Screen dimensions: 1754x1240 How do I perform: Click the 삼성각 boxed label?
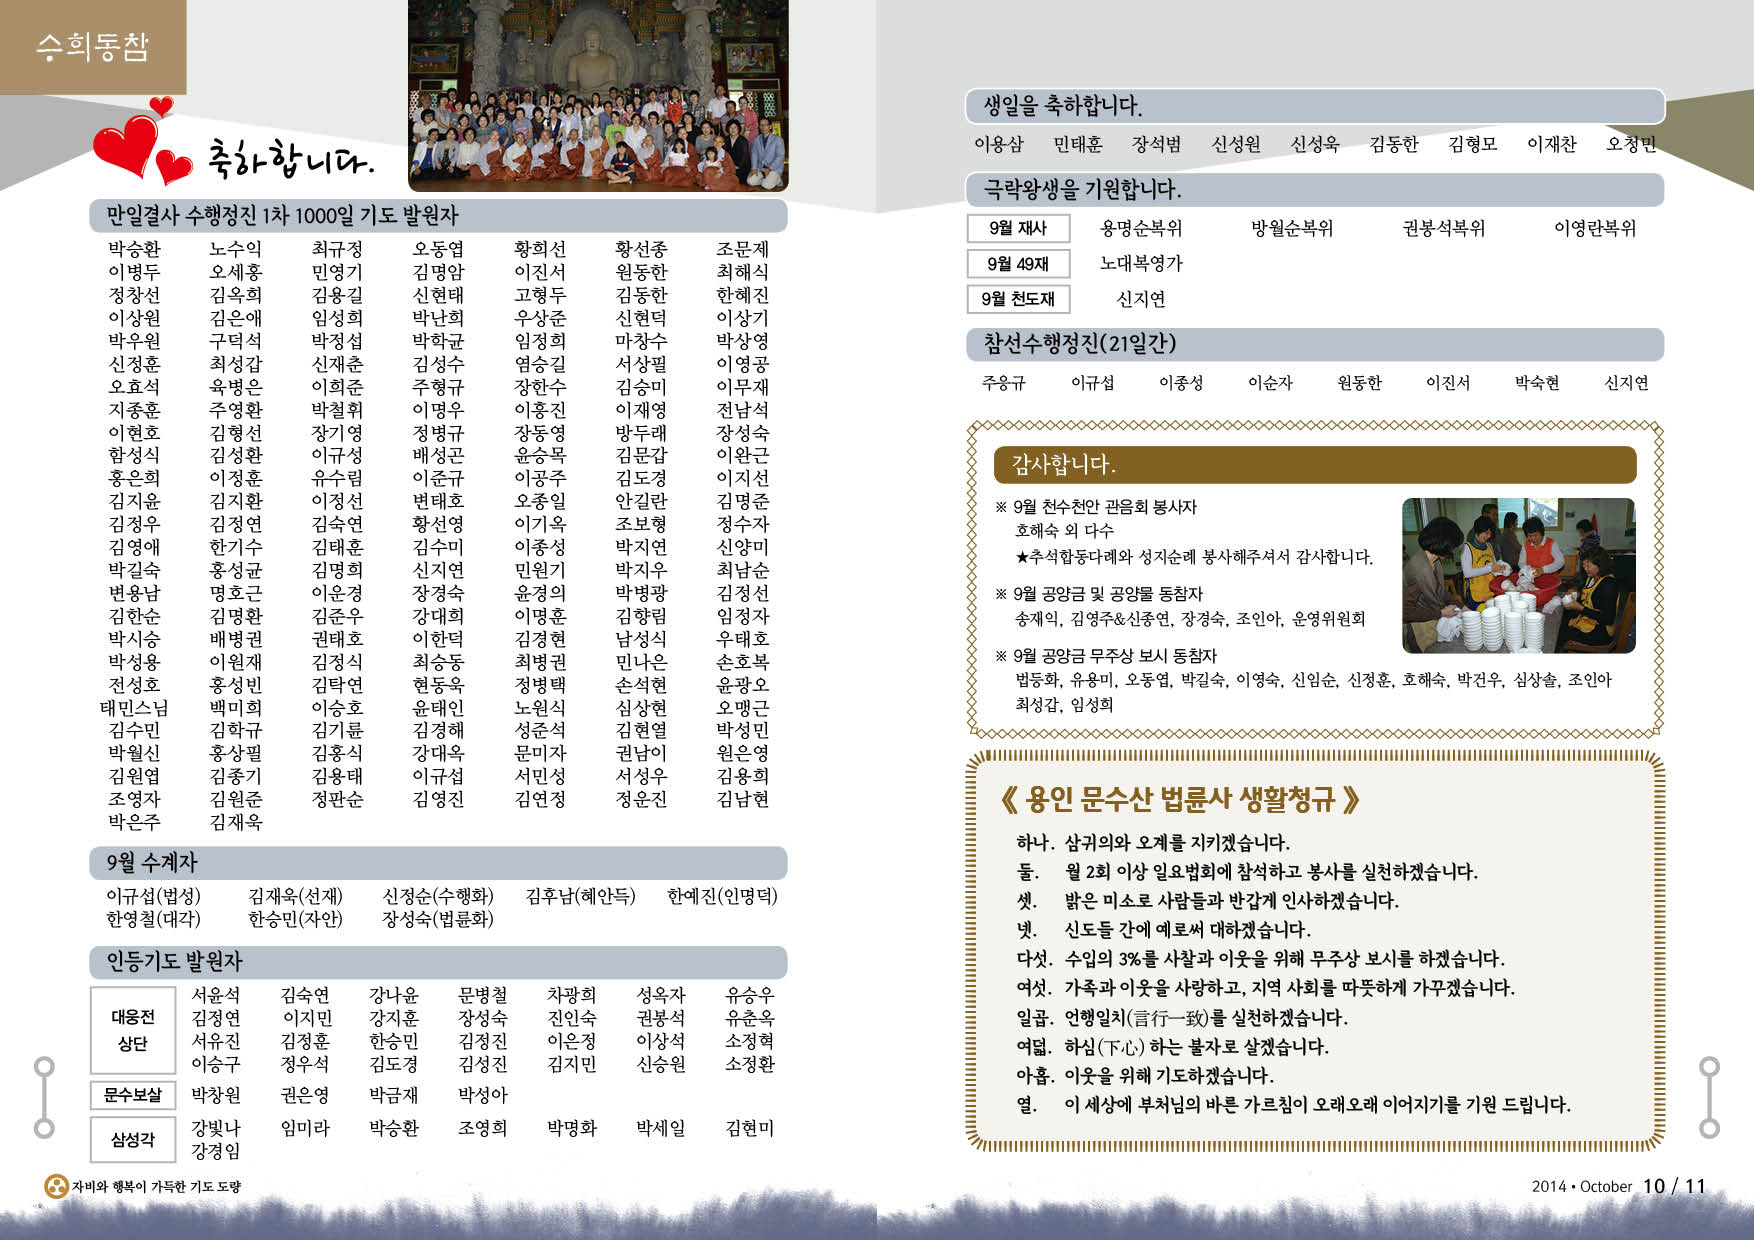133,1140
